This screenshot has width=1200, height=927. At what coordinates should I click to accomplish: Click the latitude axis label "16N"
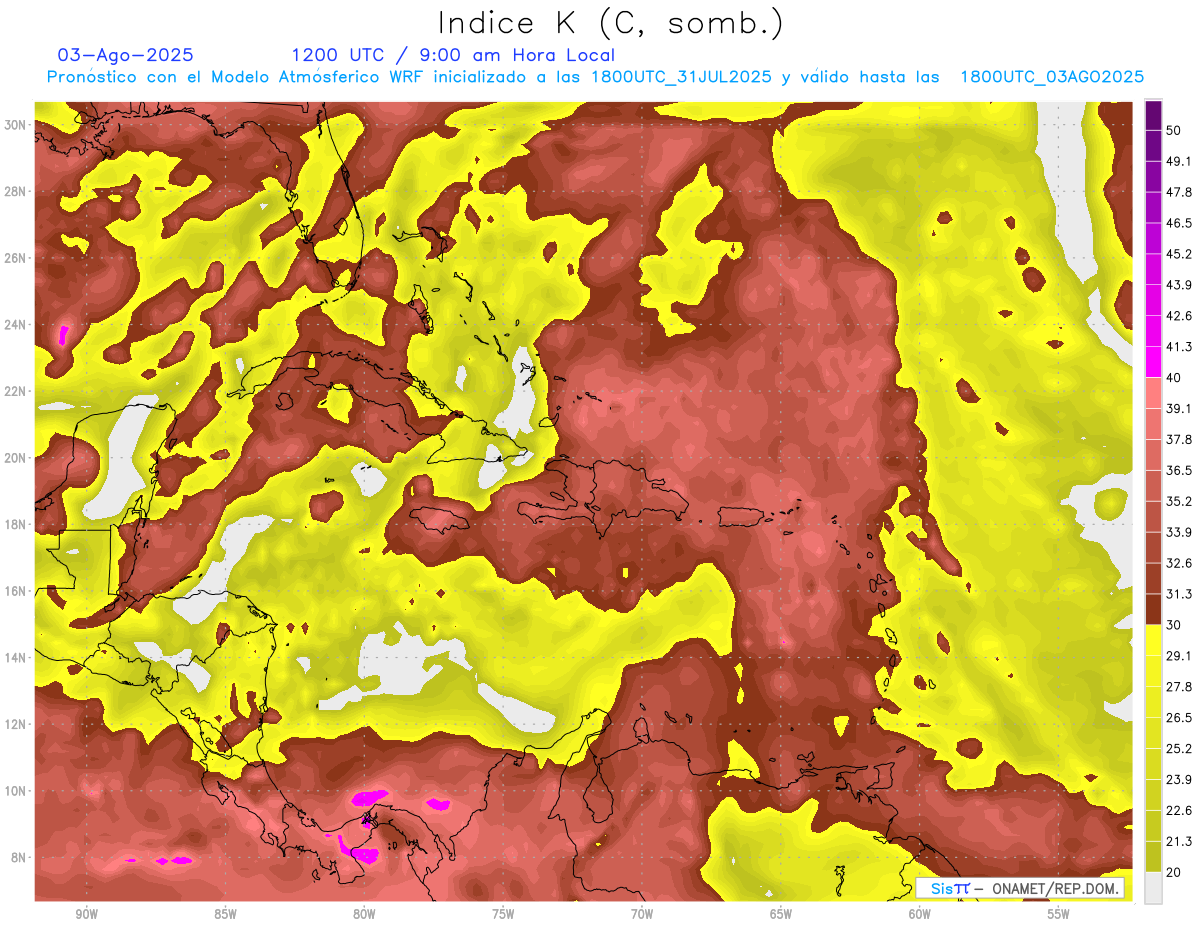tap(15, 591)
